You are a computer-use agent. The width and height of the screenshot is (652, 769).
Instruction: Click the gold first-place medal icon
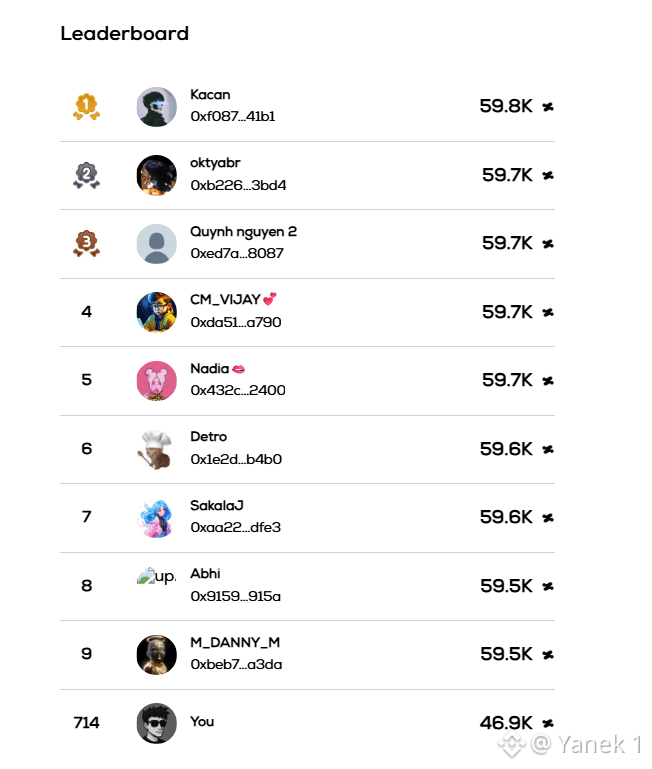point(86,106)
